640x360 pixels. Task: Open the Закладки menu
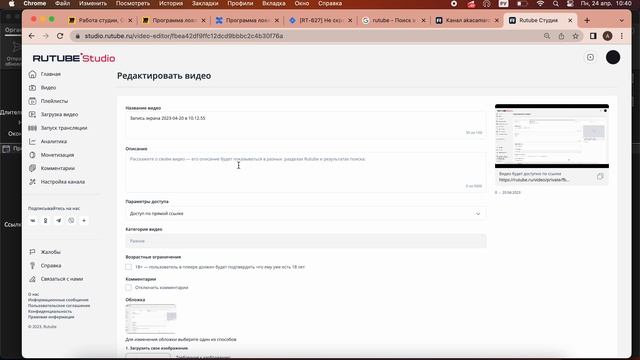coord(205,4)
